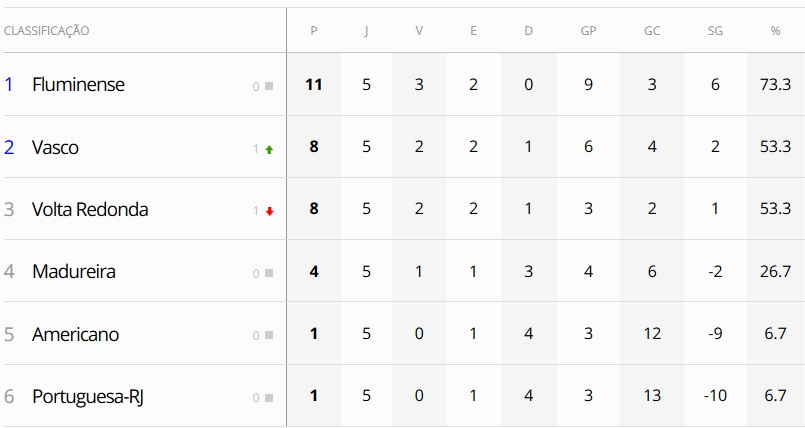Click the % percentage column header
This screenshot has height=428, width=805.
point(775,31)
